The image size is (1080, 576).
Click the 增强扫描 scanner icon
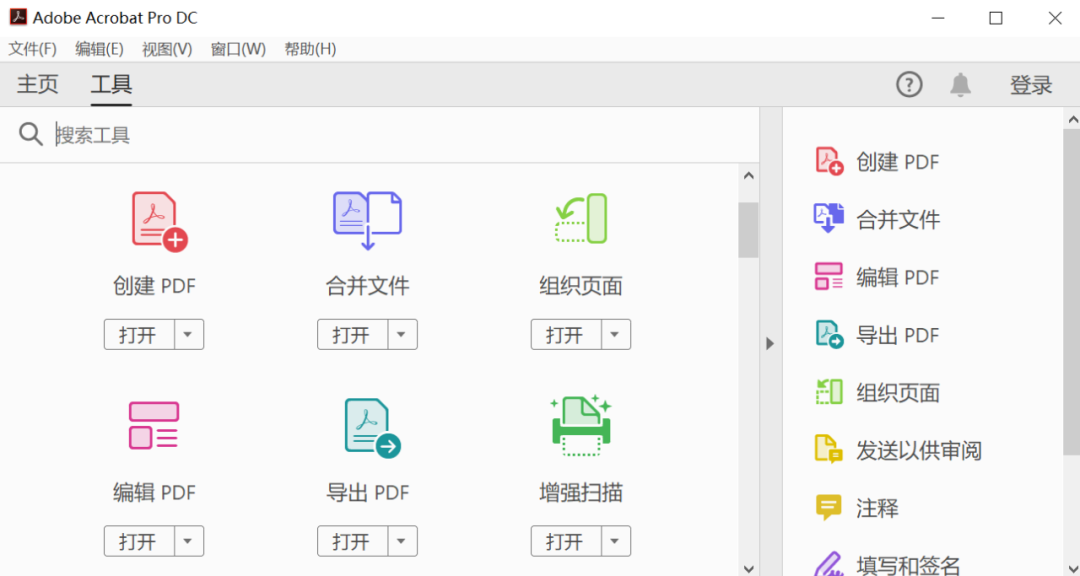click(x=581, y=425)
